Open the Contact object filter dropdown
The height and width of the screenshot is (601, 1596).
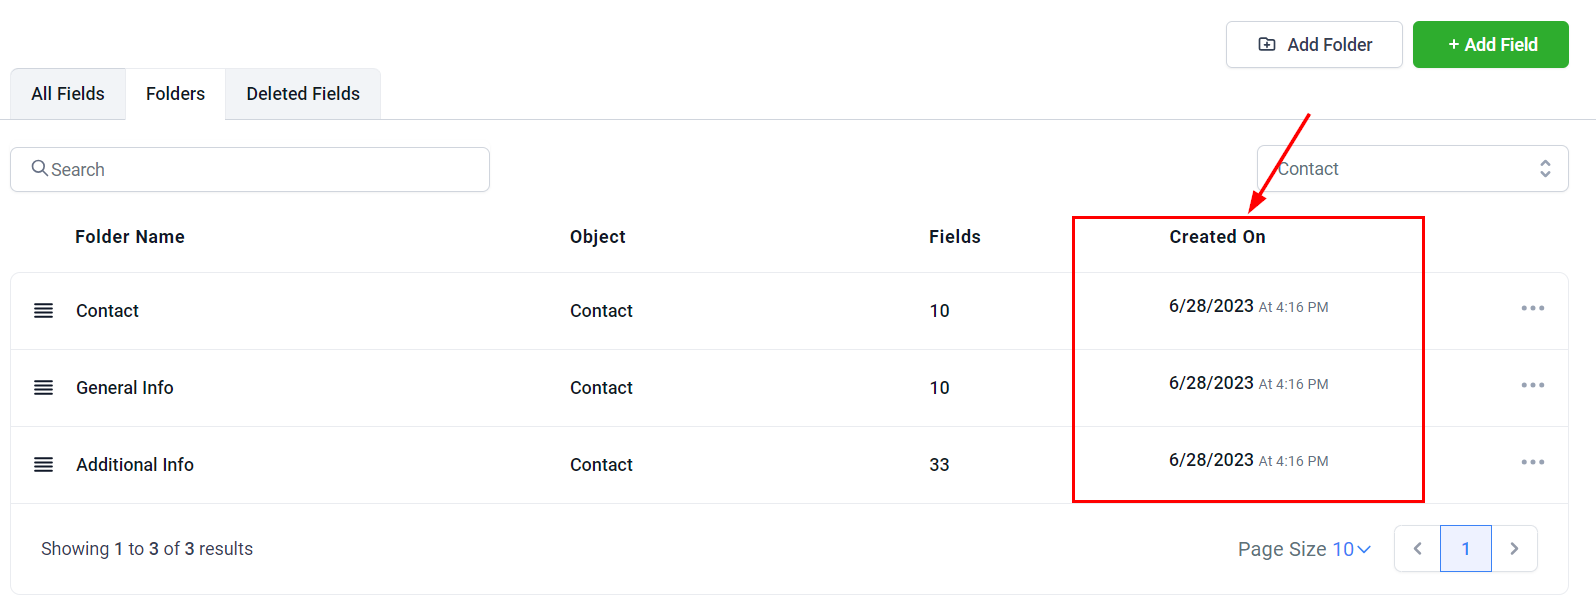1412,169
